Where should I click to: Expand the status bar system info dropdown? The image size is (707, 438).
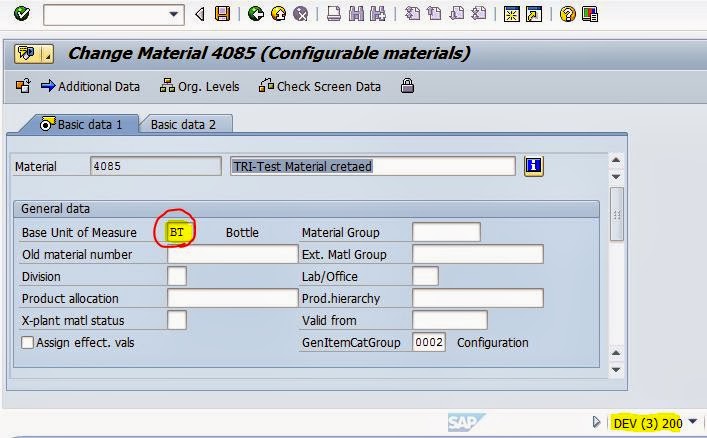click(x=693, y=421)
